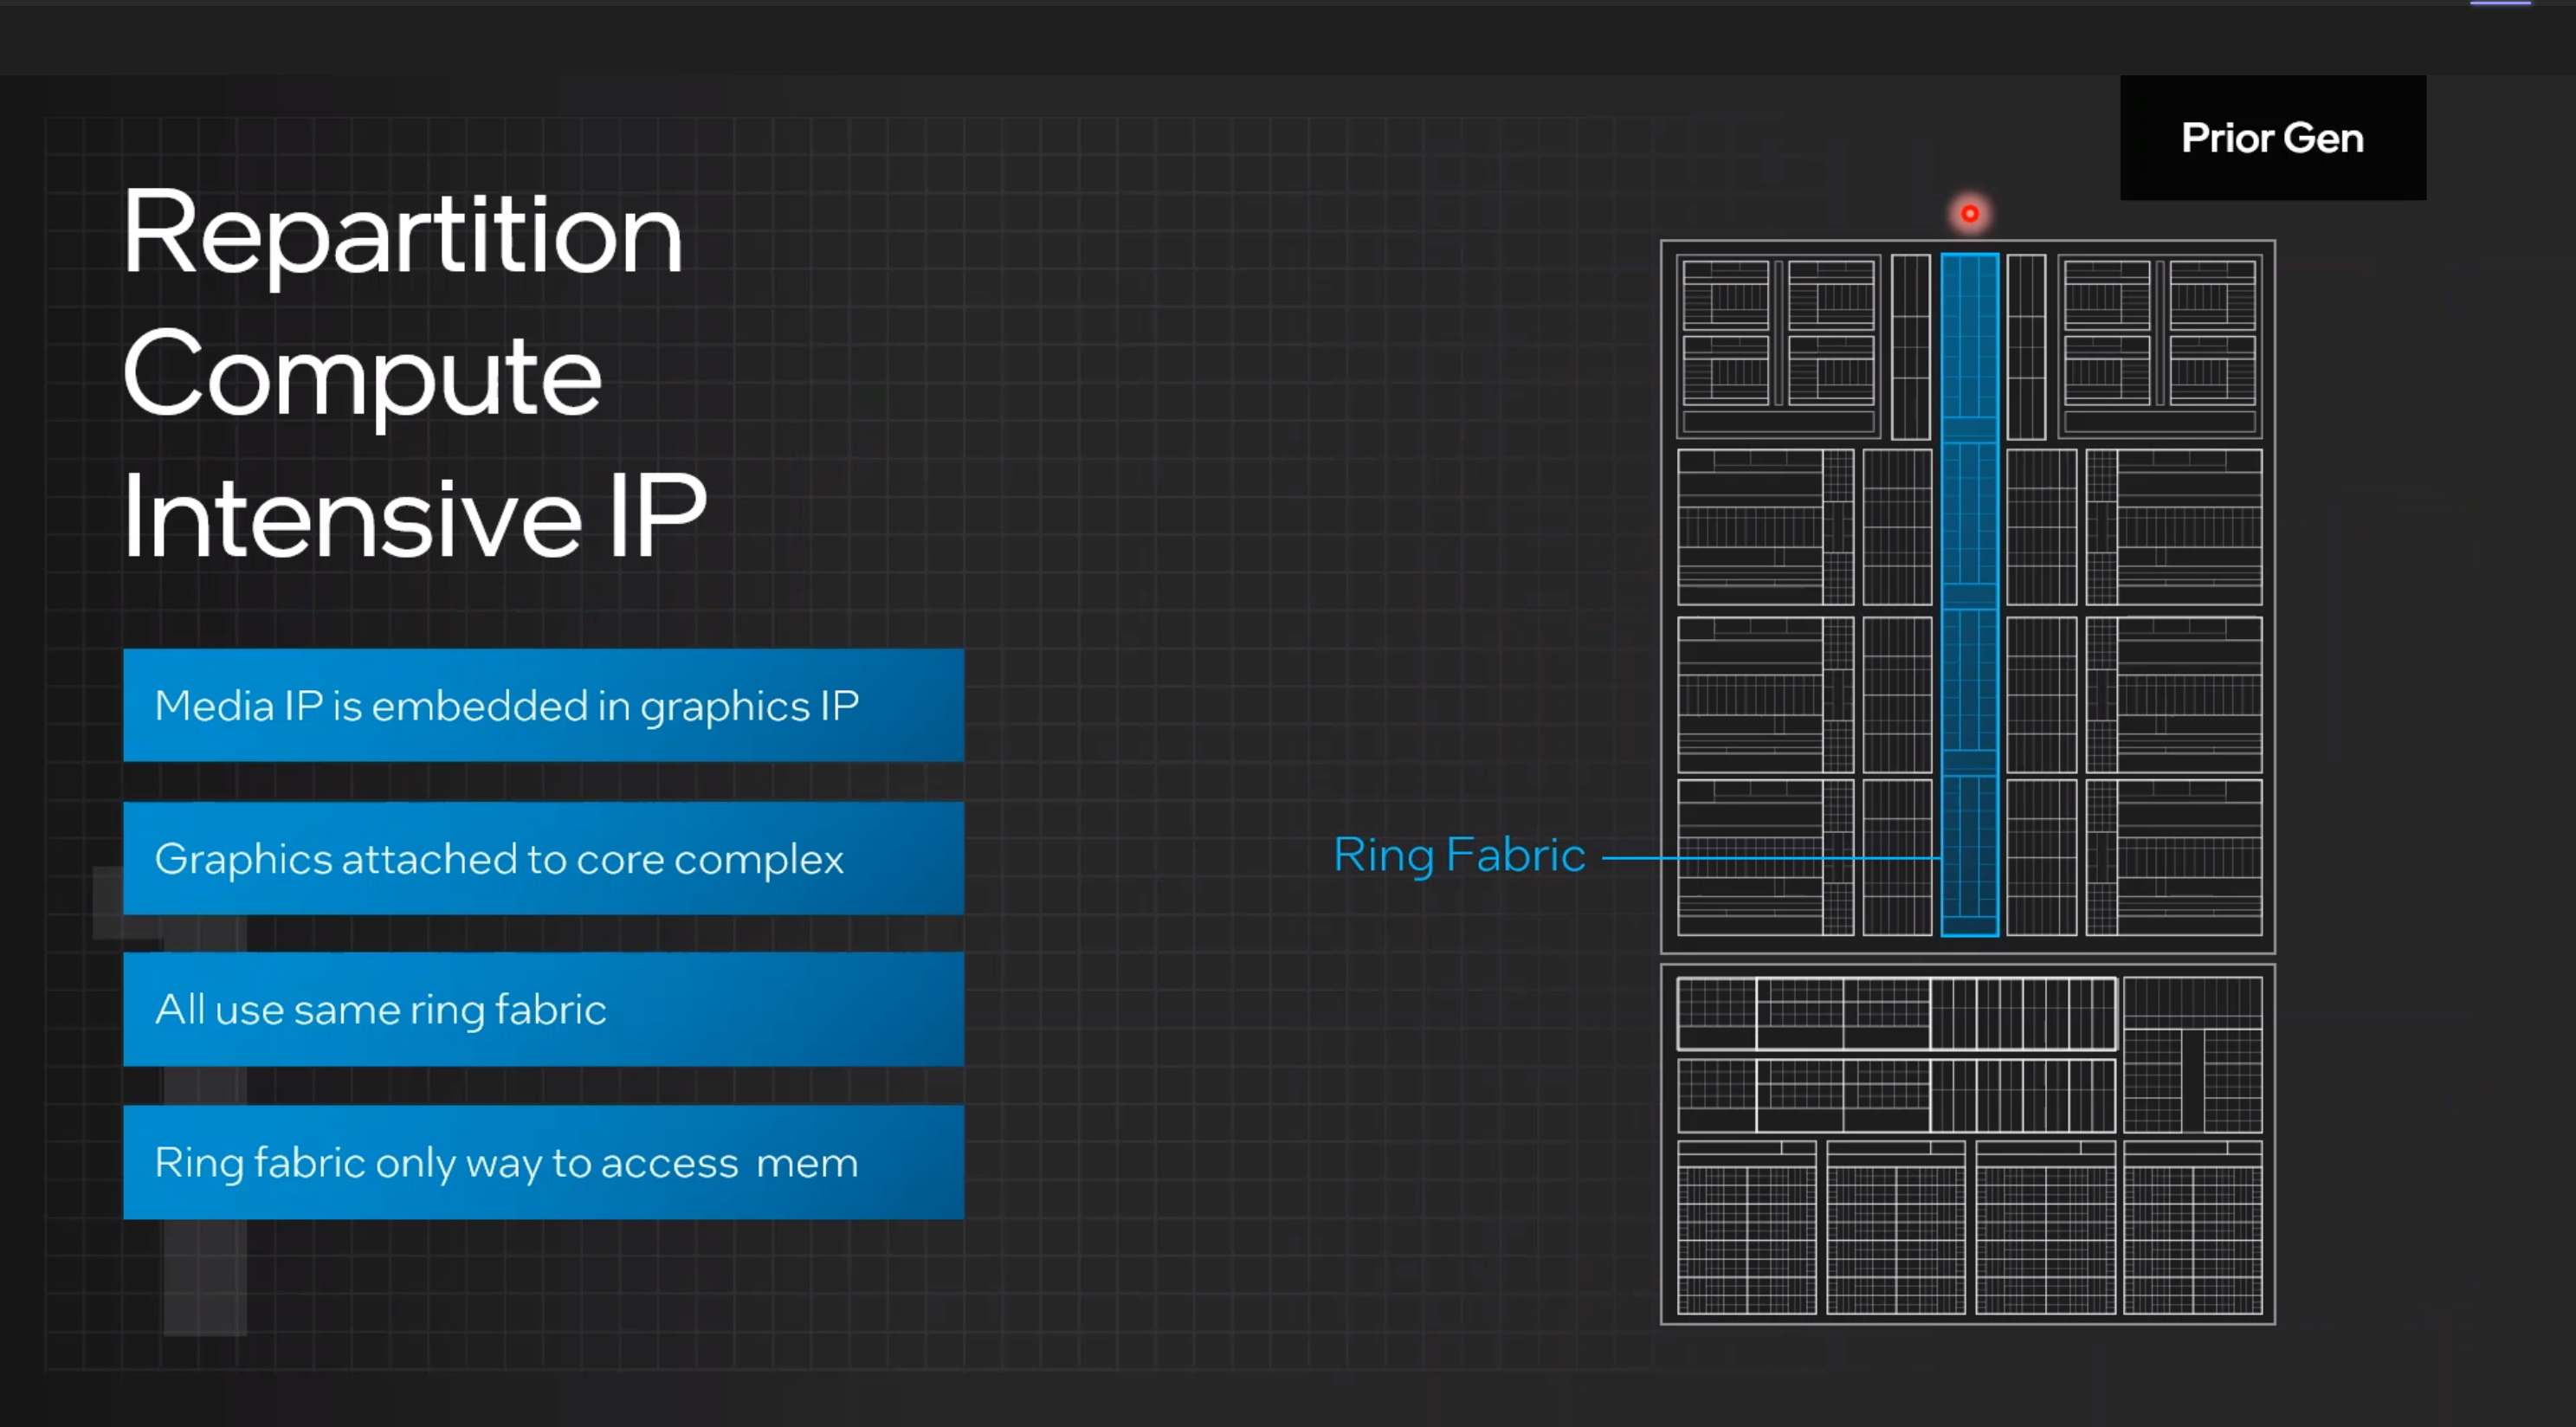Click the upper core complex die diagram
The height and width of the screenshot is (1427, 2576).
[x=1967, y=596]
